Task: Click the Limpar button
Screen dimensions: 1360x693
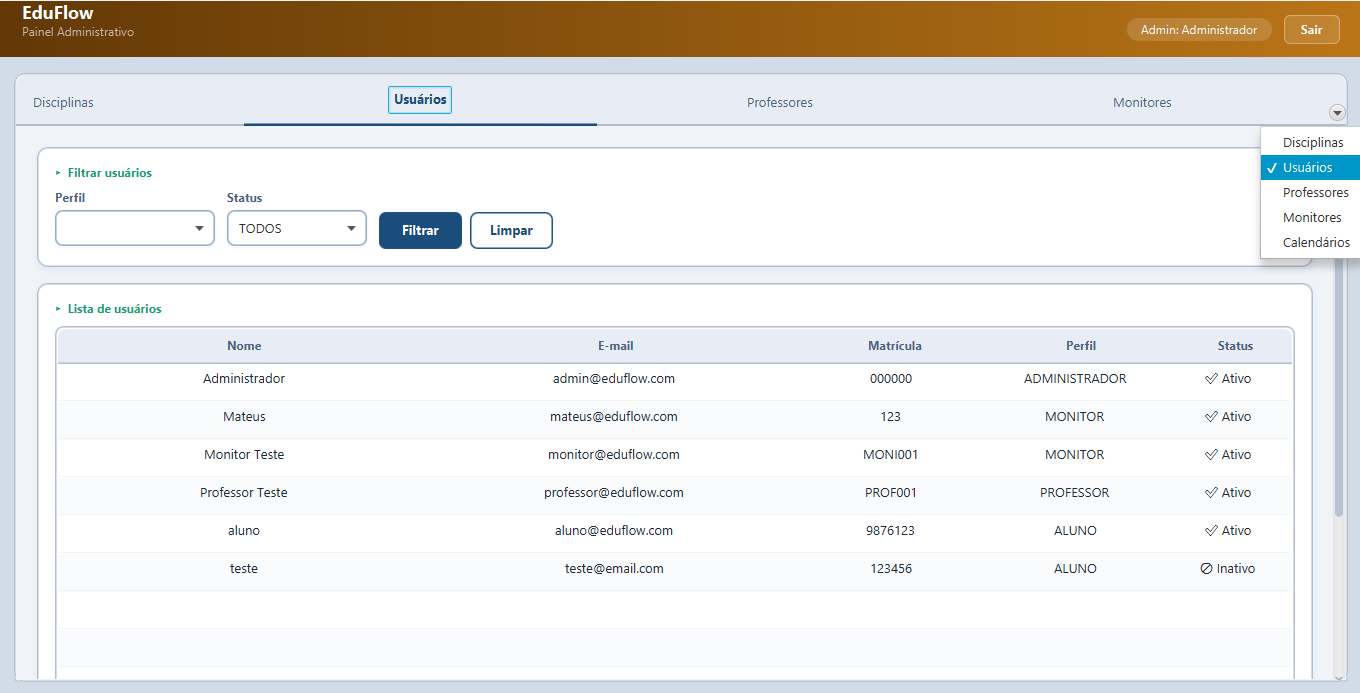Action: click(x=511, y=230)
